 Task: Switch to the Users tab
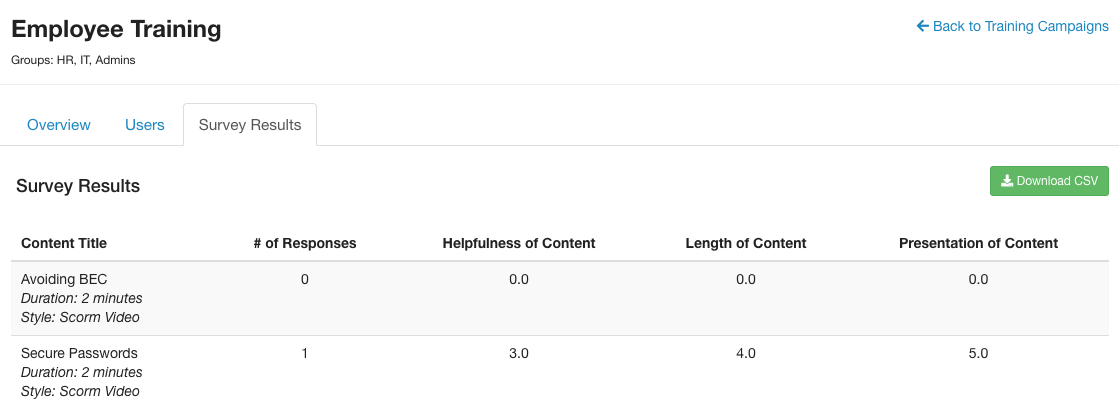[x=145, y=125]
